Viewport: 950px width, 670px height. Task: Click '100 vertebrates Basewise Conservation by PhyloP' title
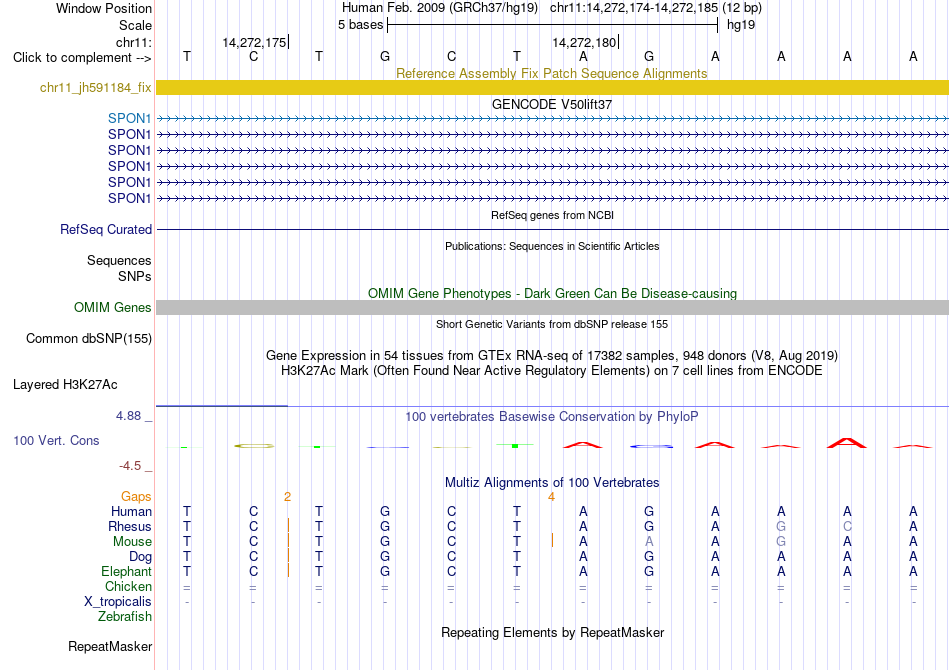click(552, 417)
